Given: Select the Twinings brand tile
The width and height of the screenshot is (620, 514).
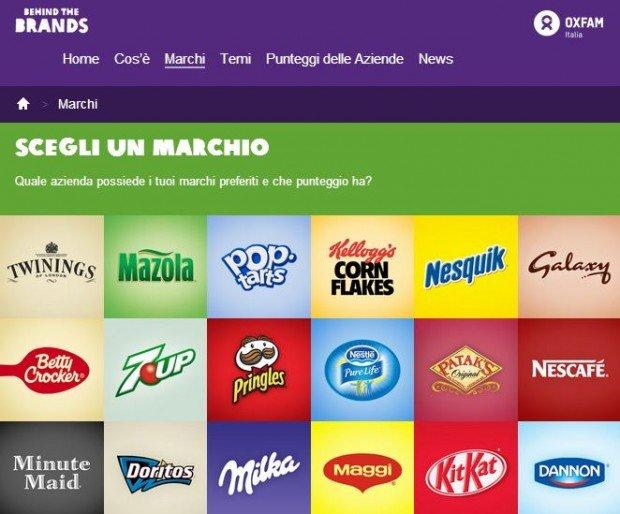Looking at the screenshot, I should tap(52, 266).
